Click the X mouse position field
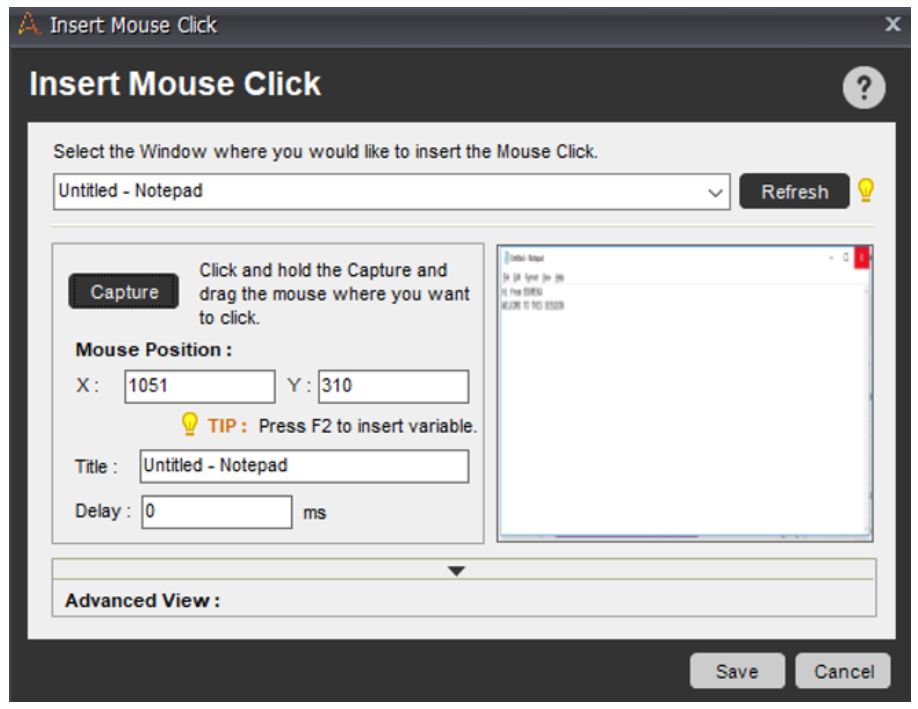This screenshot has width=918, height=709. (x=200, y=386)
